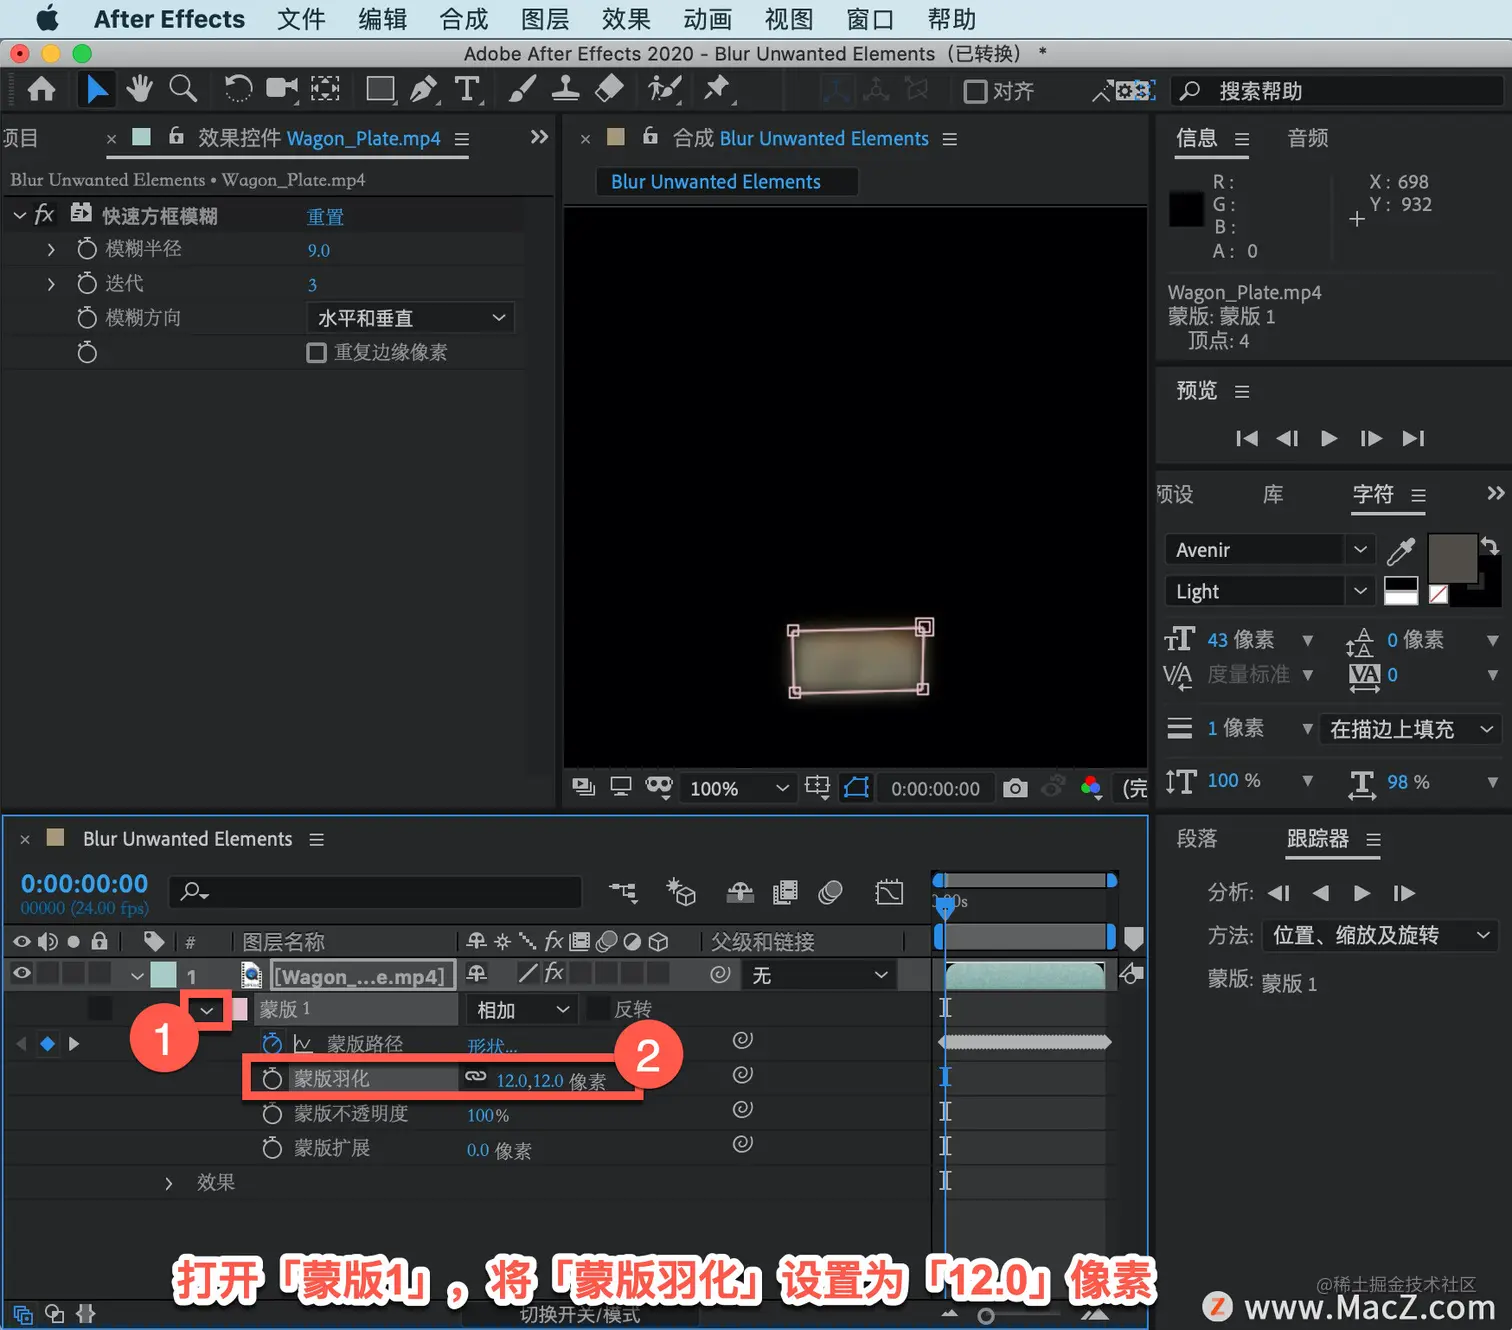Click the Home icon in toolbar
The image size is (1512, 1330).
click(x=41, y=90)
